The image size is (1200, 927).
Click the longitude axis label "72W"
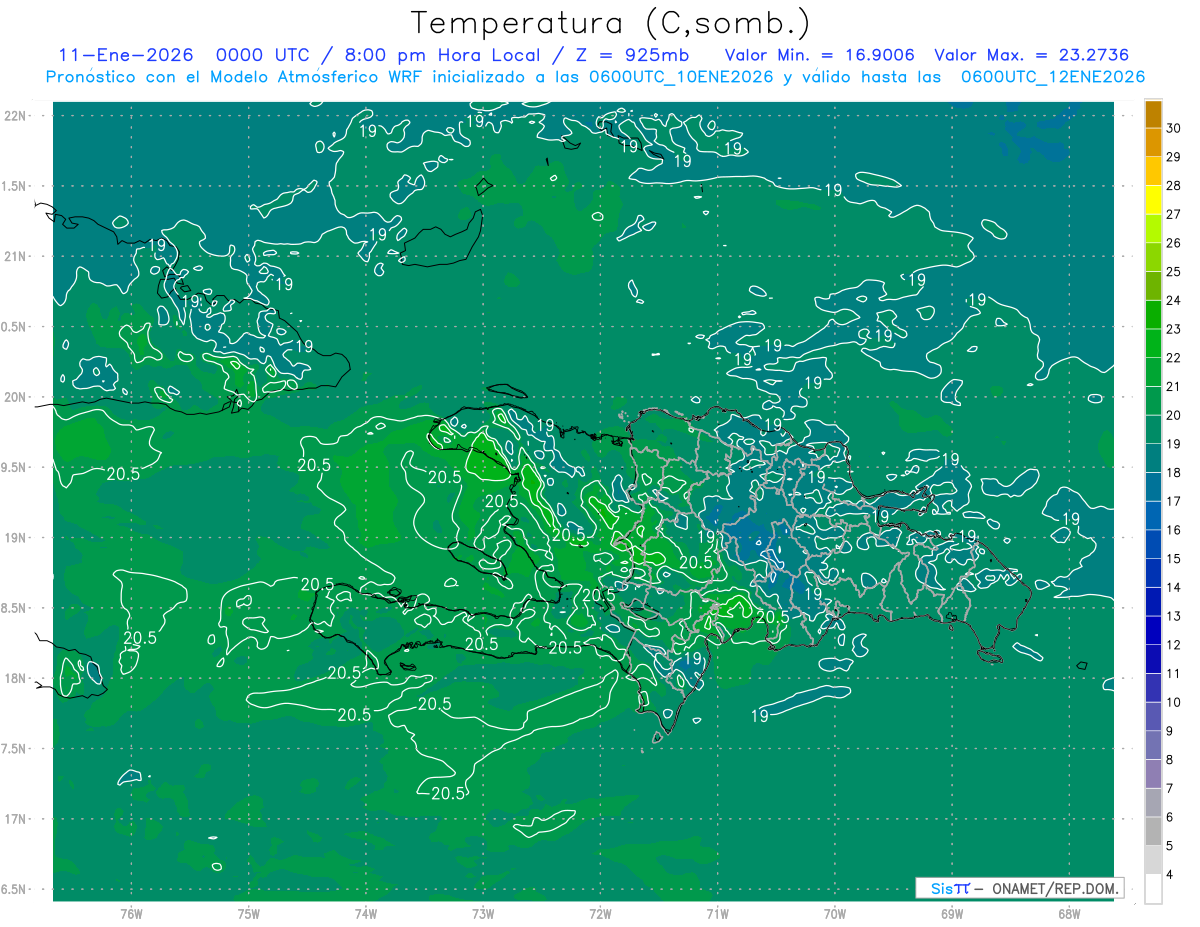pyautogui.click(x=600, y=914)
